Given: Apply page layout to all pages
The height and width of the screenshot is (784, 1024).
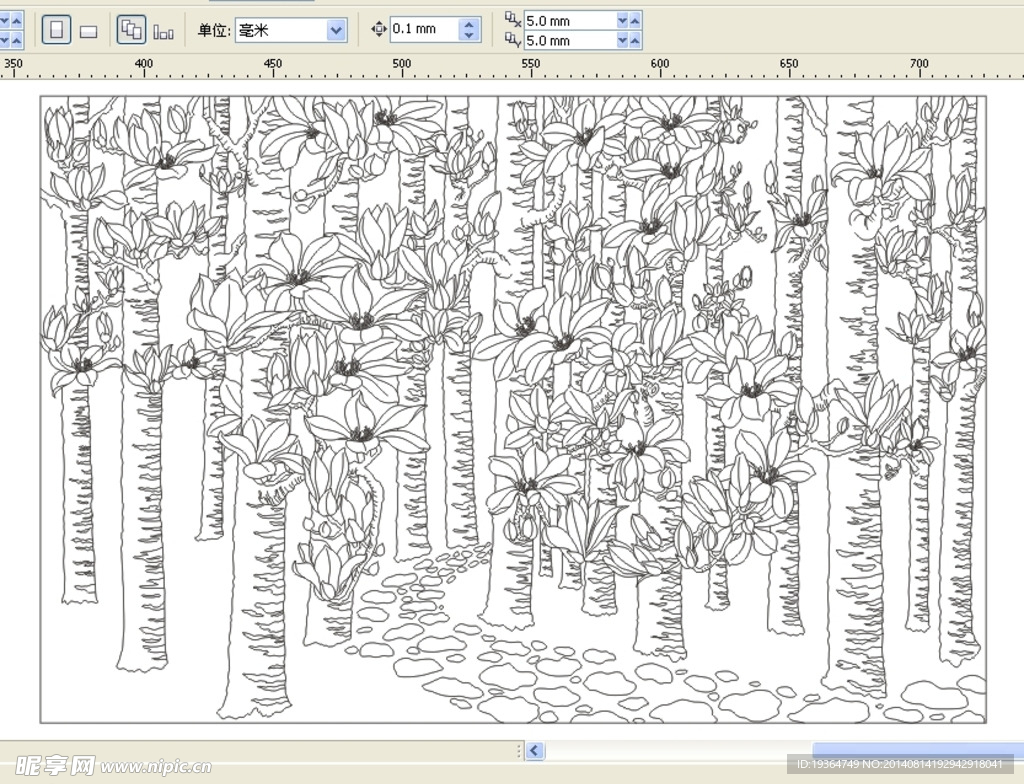Looking at the screenshot, I should pos(130,30).
